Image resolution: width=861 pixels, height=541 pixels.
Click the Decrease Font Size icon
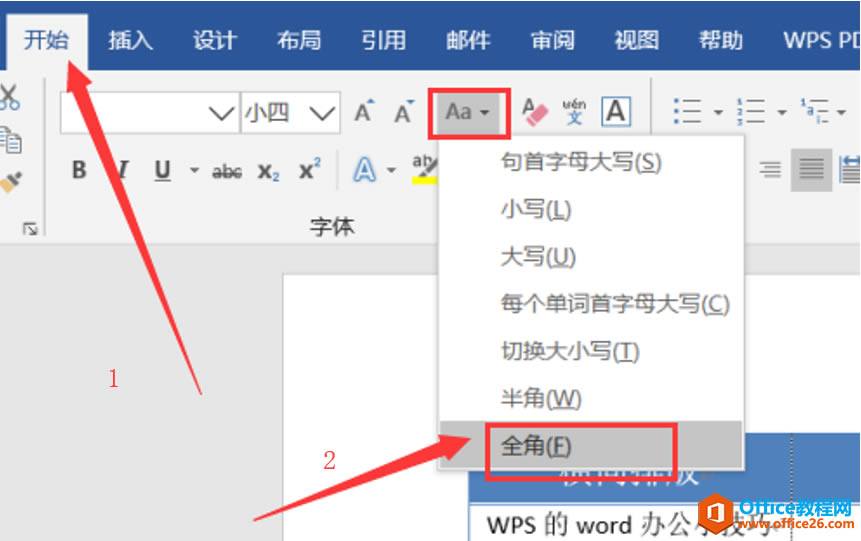coord(404,112)
